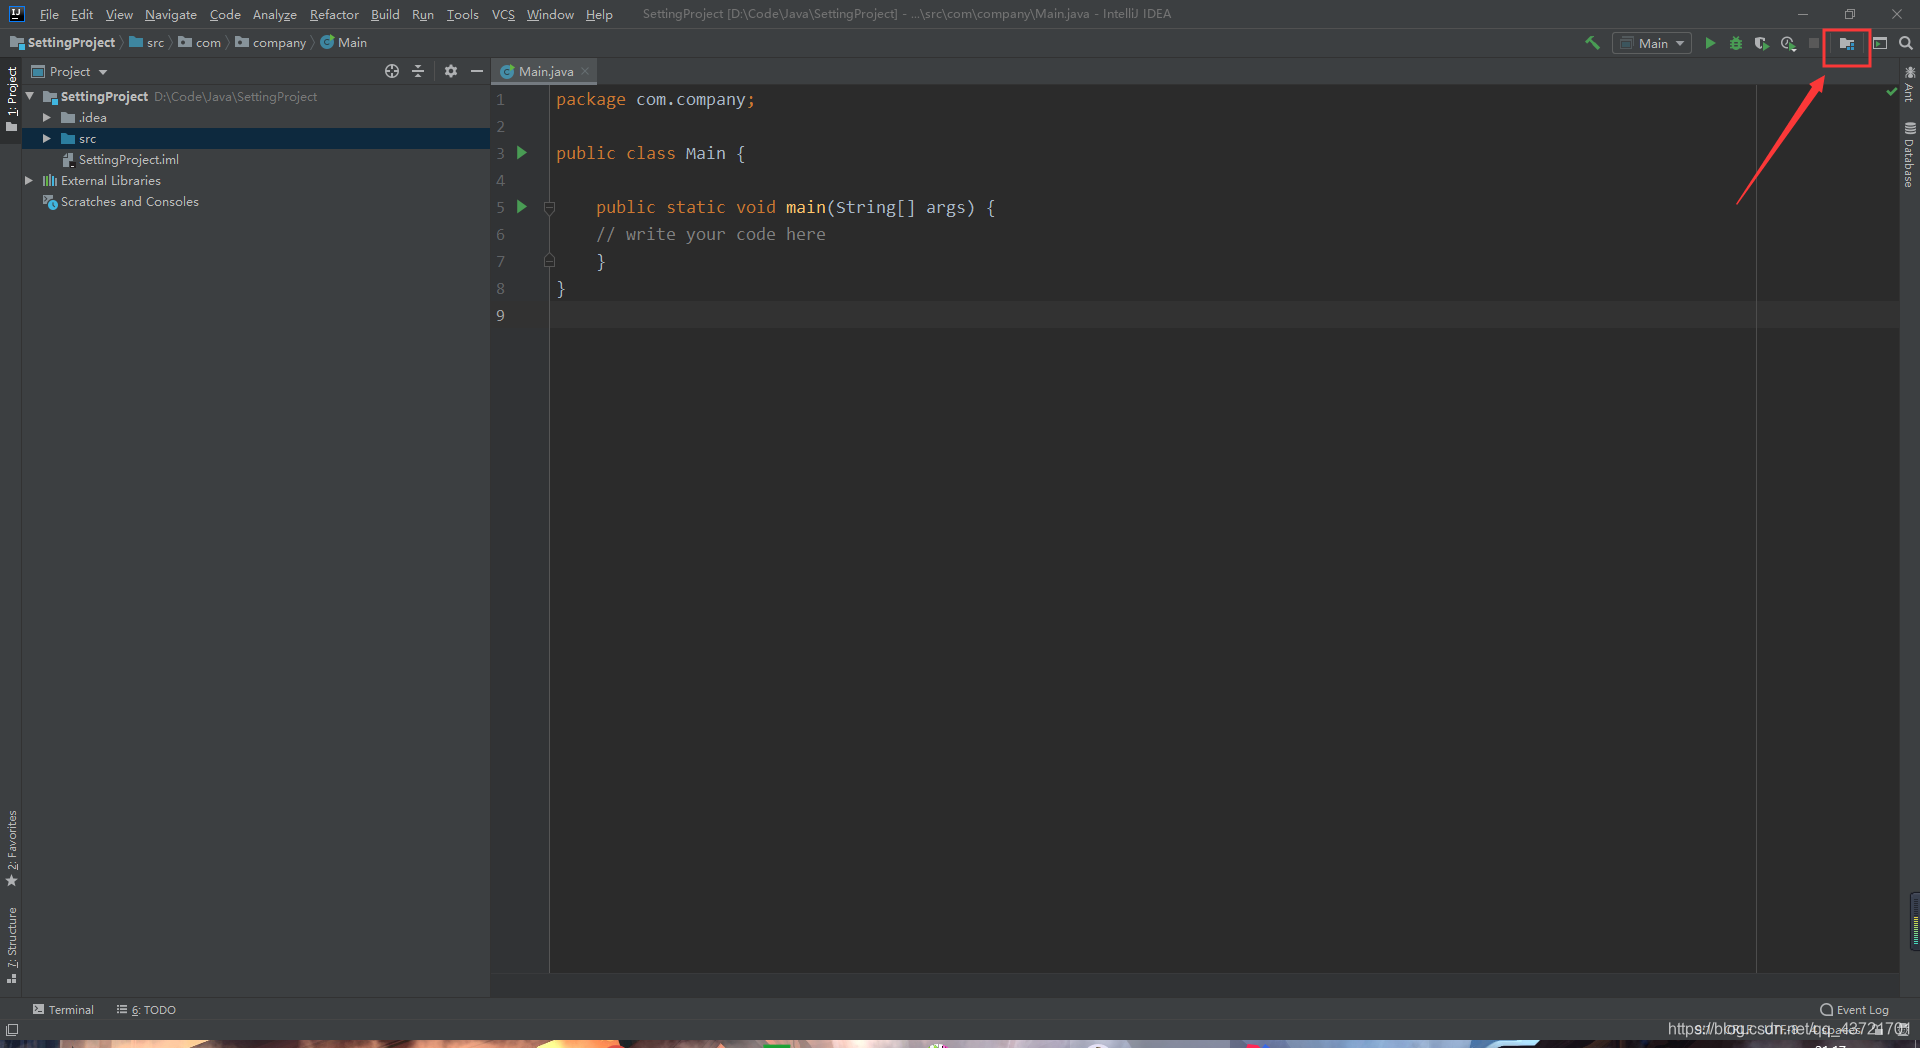Screen dimensions: 1920x1048
Task: Click SettingProject breadcrumb
Action: tap(63, 43)
